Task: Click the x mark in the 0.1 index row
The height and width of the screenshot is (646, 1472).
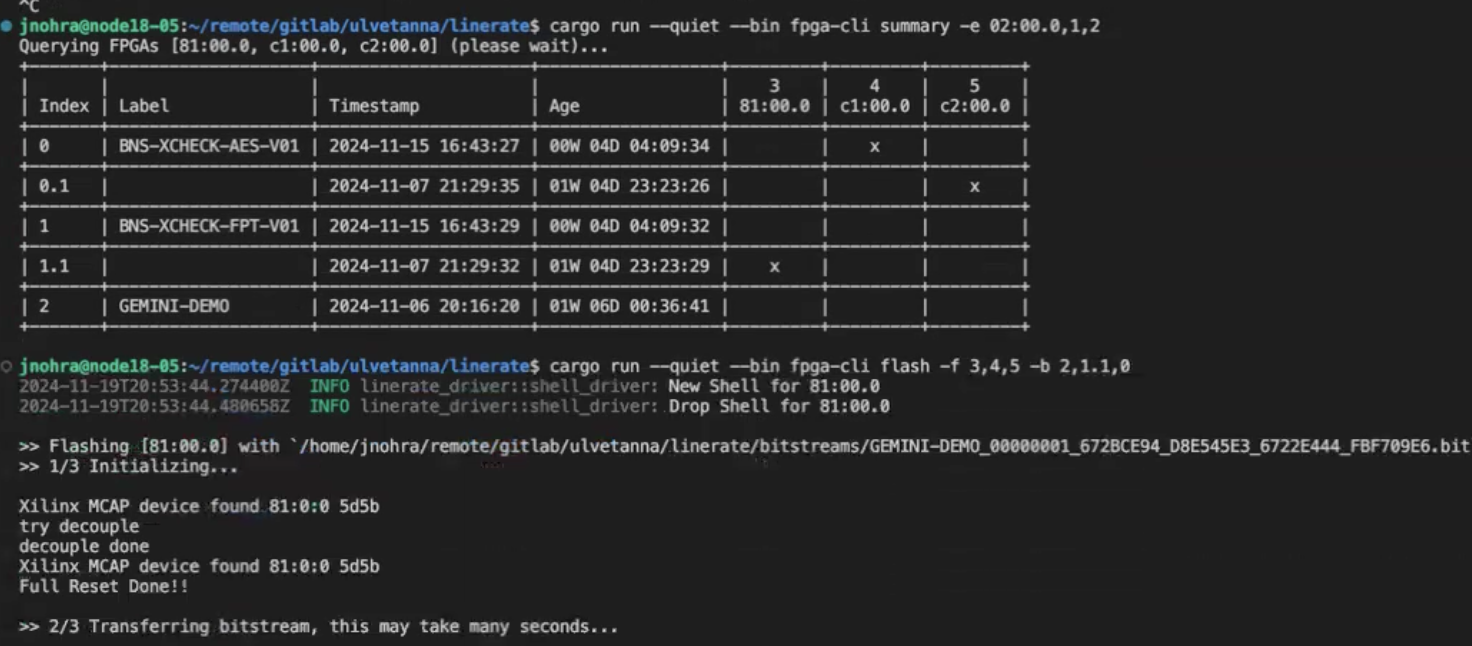Action: tap(974, 186)
